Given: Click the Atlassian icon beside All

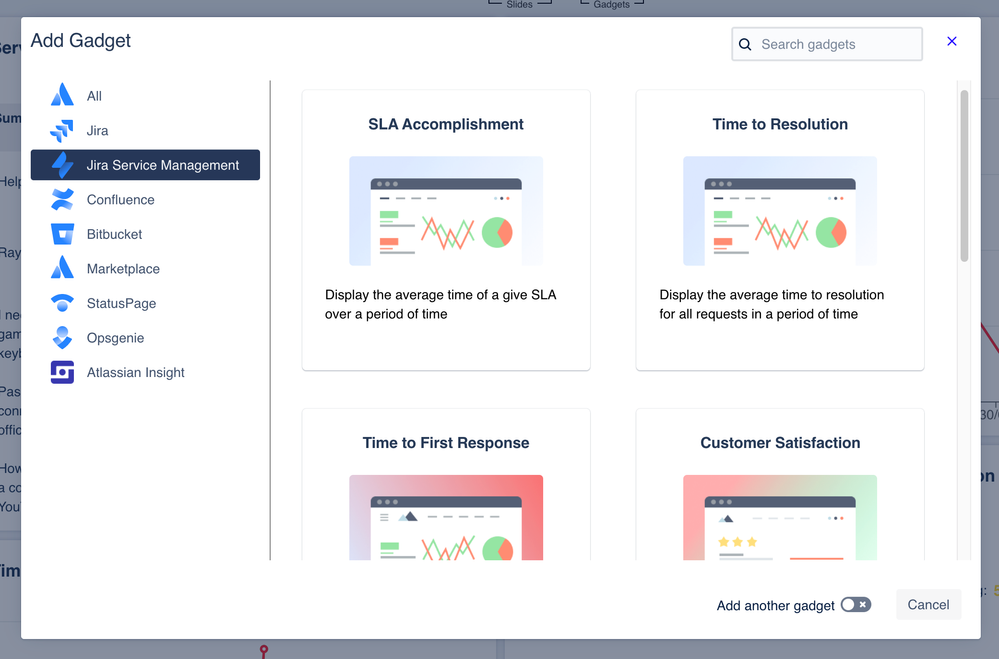Looking at the screenshot, I should click(62, 96).
